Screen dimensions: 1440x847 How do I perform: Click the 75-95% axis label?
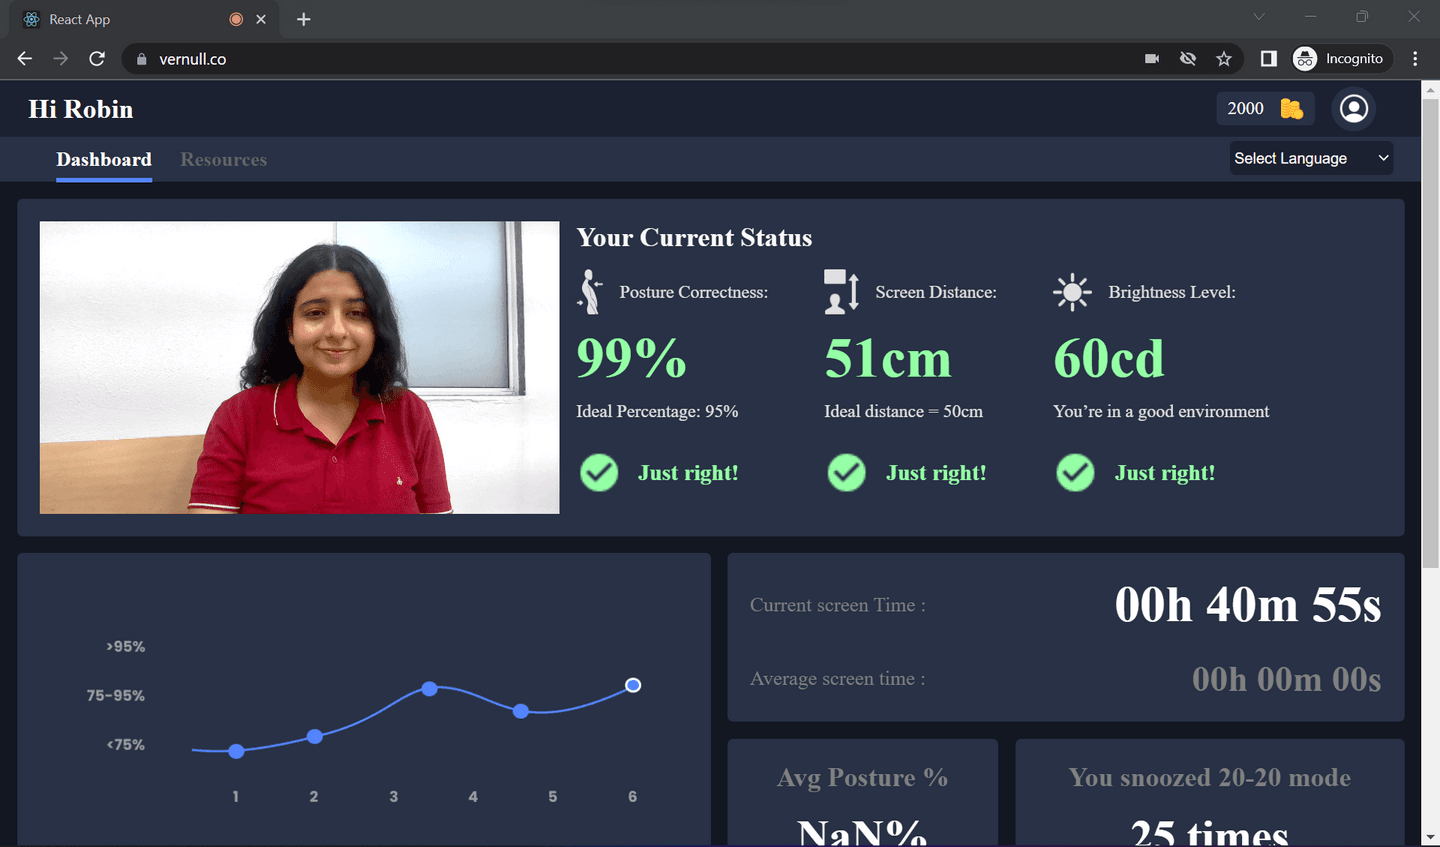coord(116,695)
